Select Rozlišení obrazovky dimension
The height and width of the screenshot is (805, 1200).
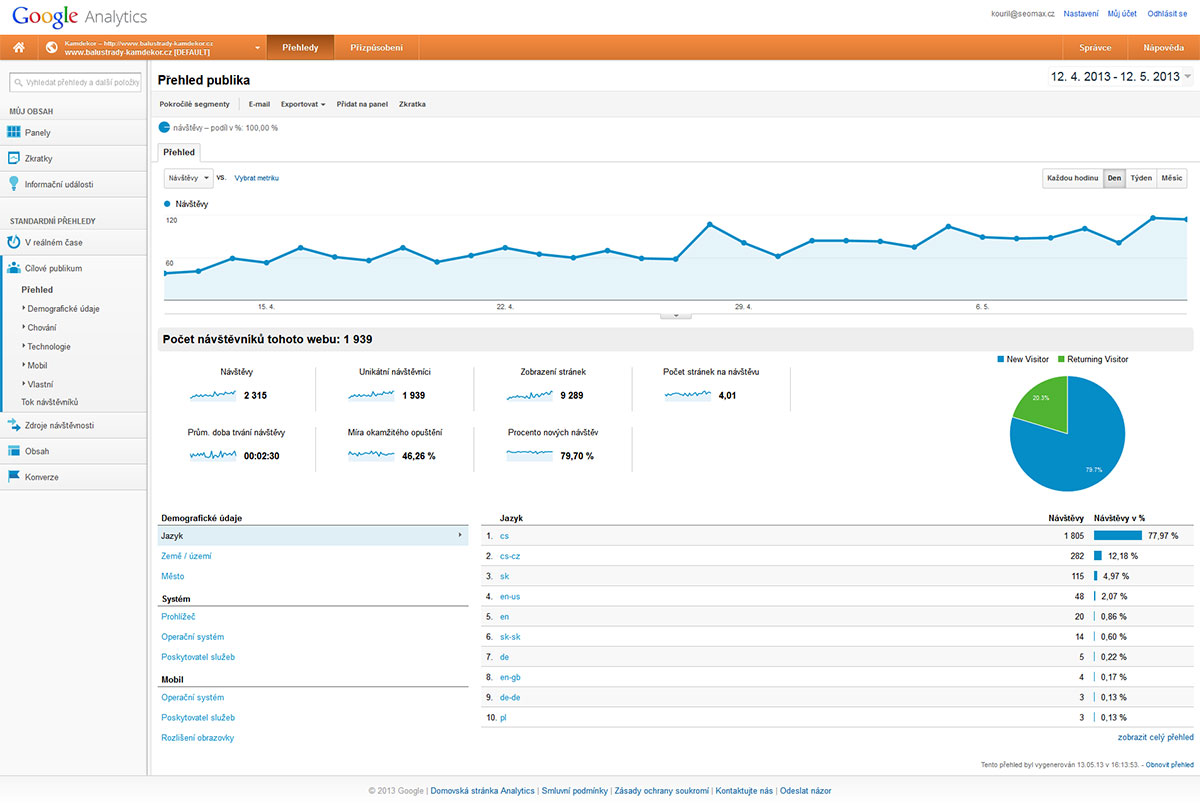198,738
